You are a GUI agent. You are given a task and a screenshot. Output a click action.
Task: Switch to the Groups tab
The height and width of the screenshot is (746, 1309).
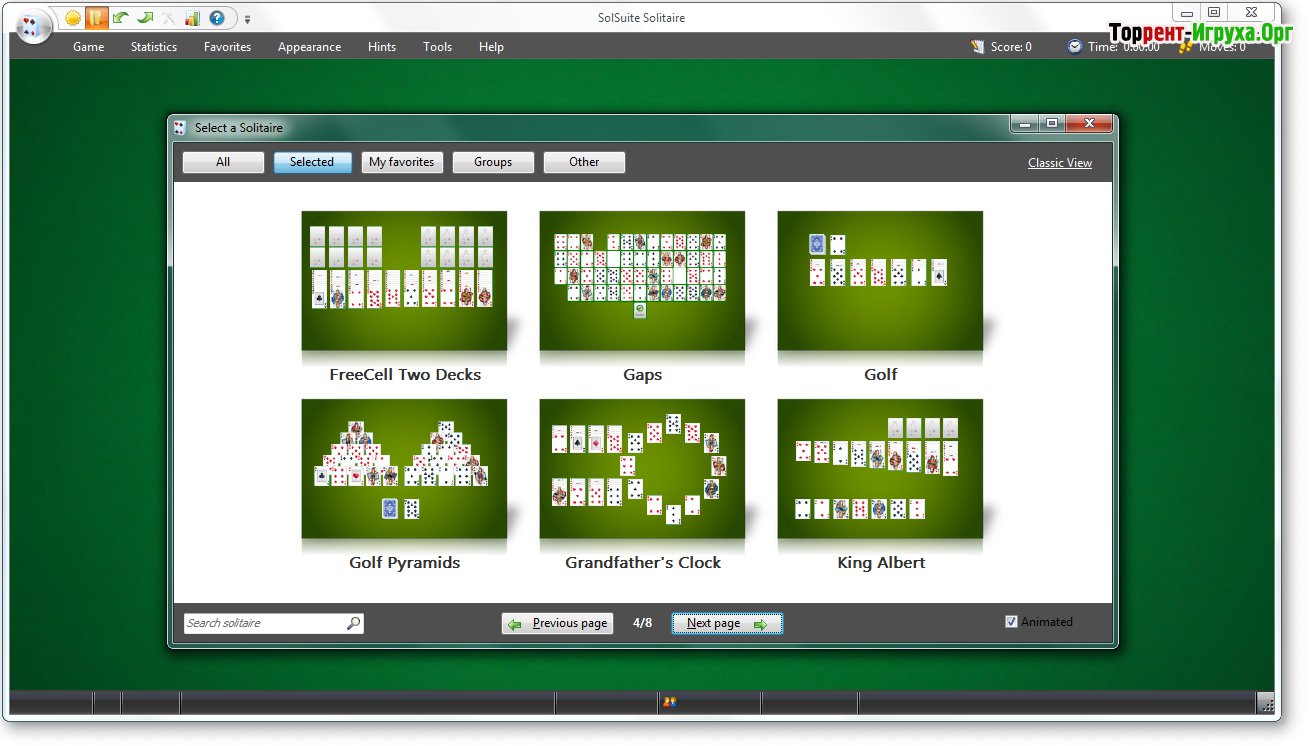coord(493,162)
